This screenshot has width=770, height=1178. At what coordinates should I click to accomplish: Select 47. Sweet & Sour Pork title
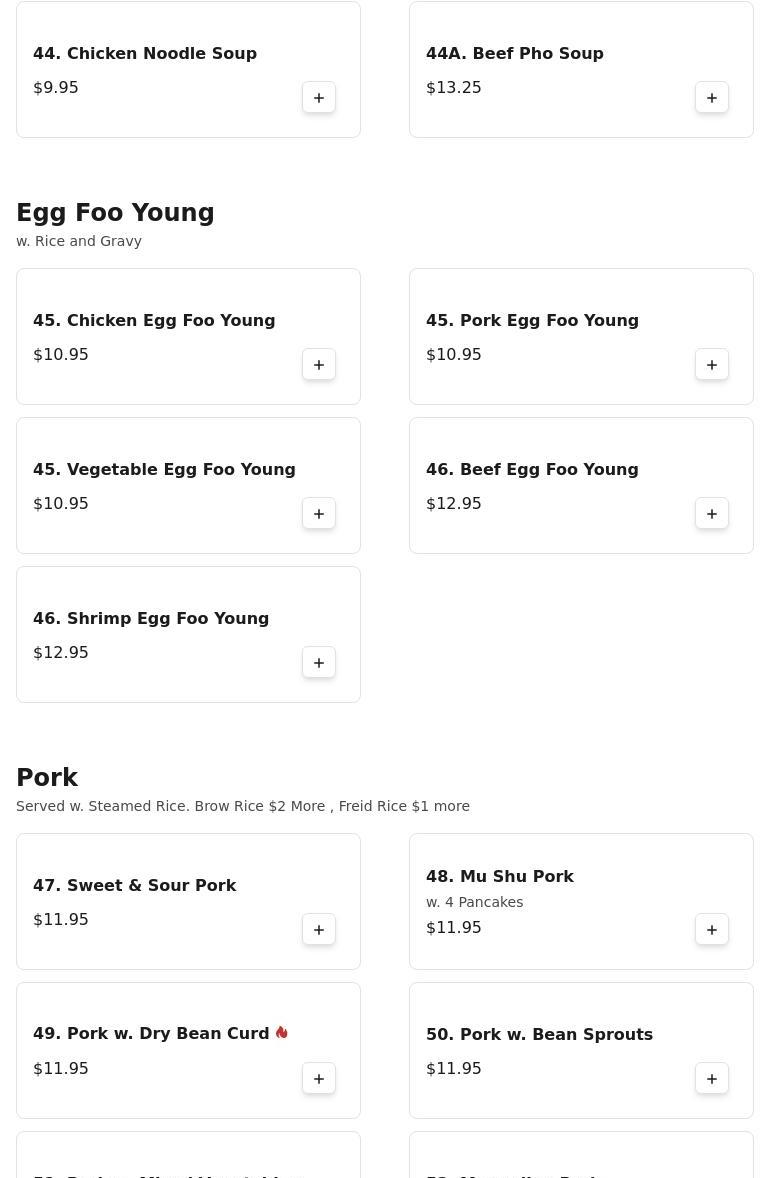(x=134, y=886)
